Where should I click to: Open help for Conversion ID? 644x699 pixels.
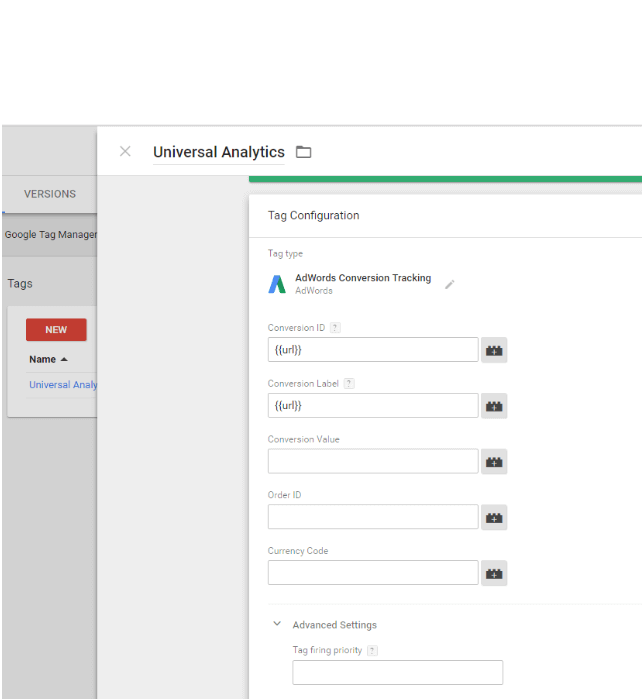[335, 328]
